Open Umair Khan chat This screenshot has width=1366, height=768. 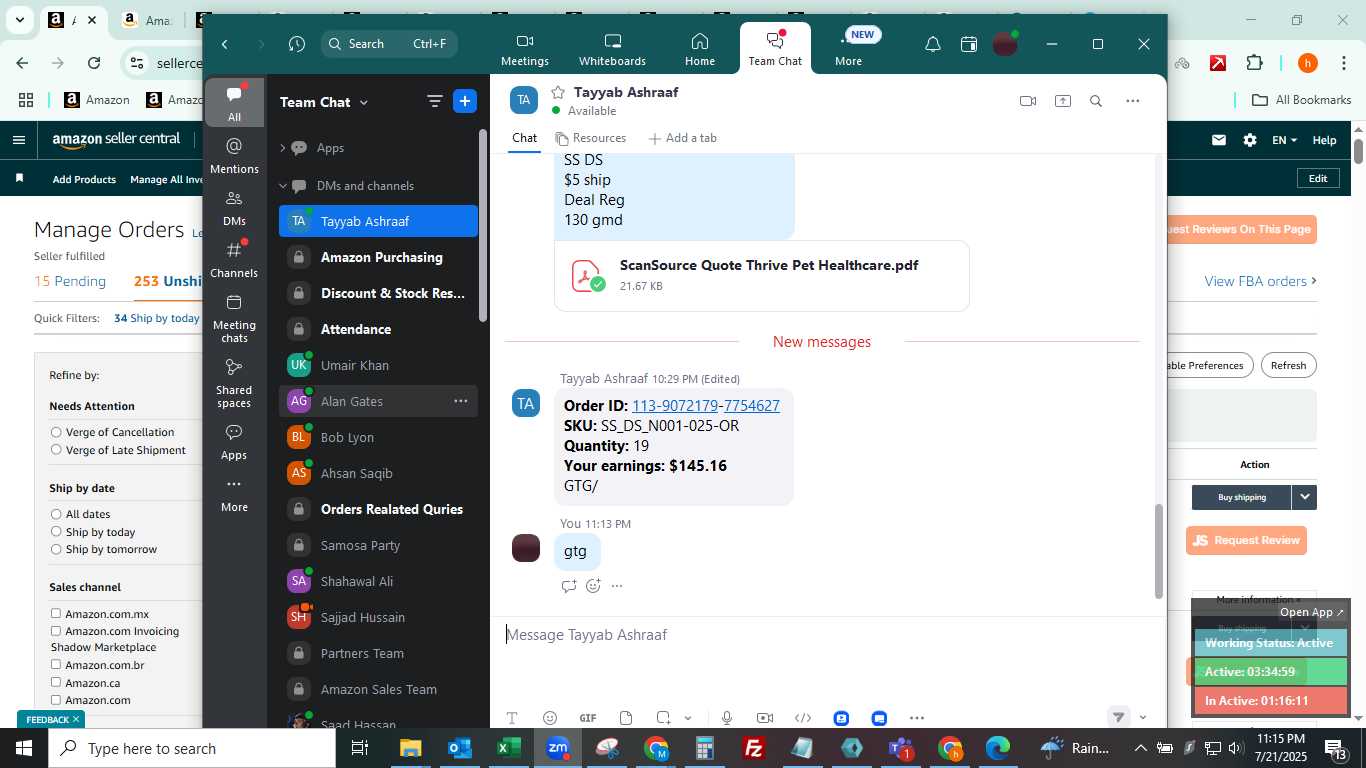click(x=378, y=365)
